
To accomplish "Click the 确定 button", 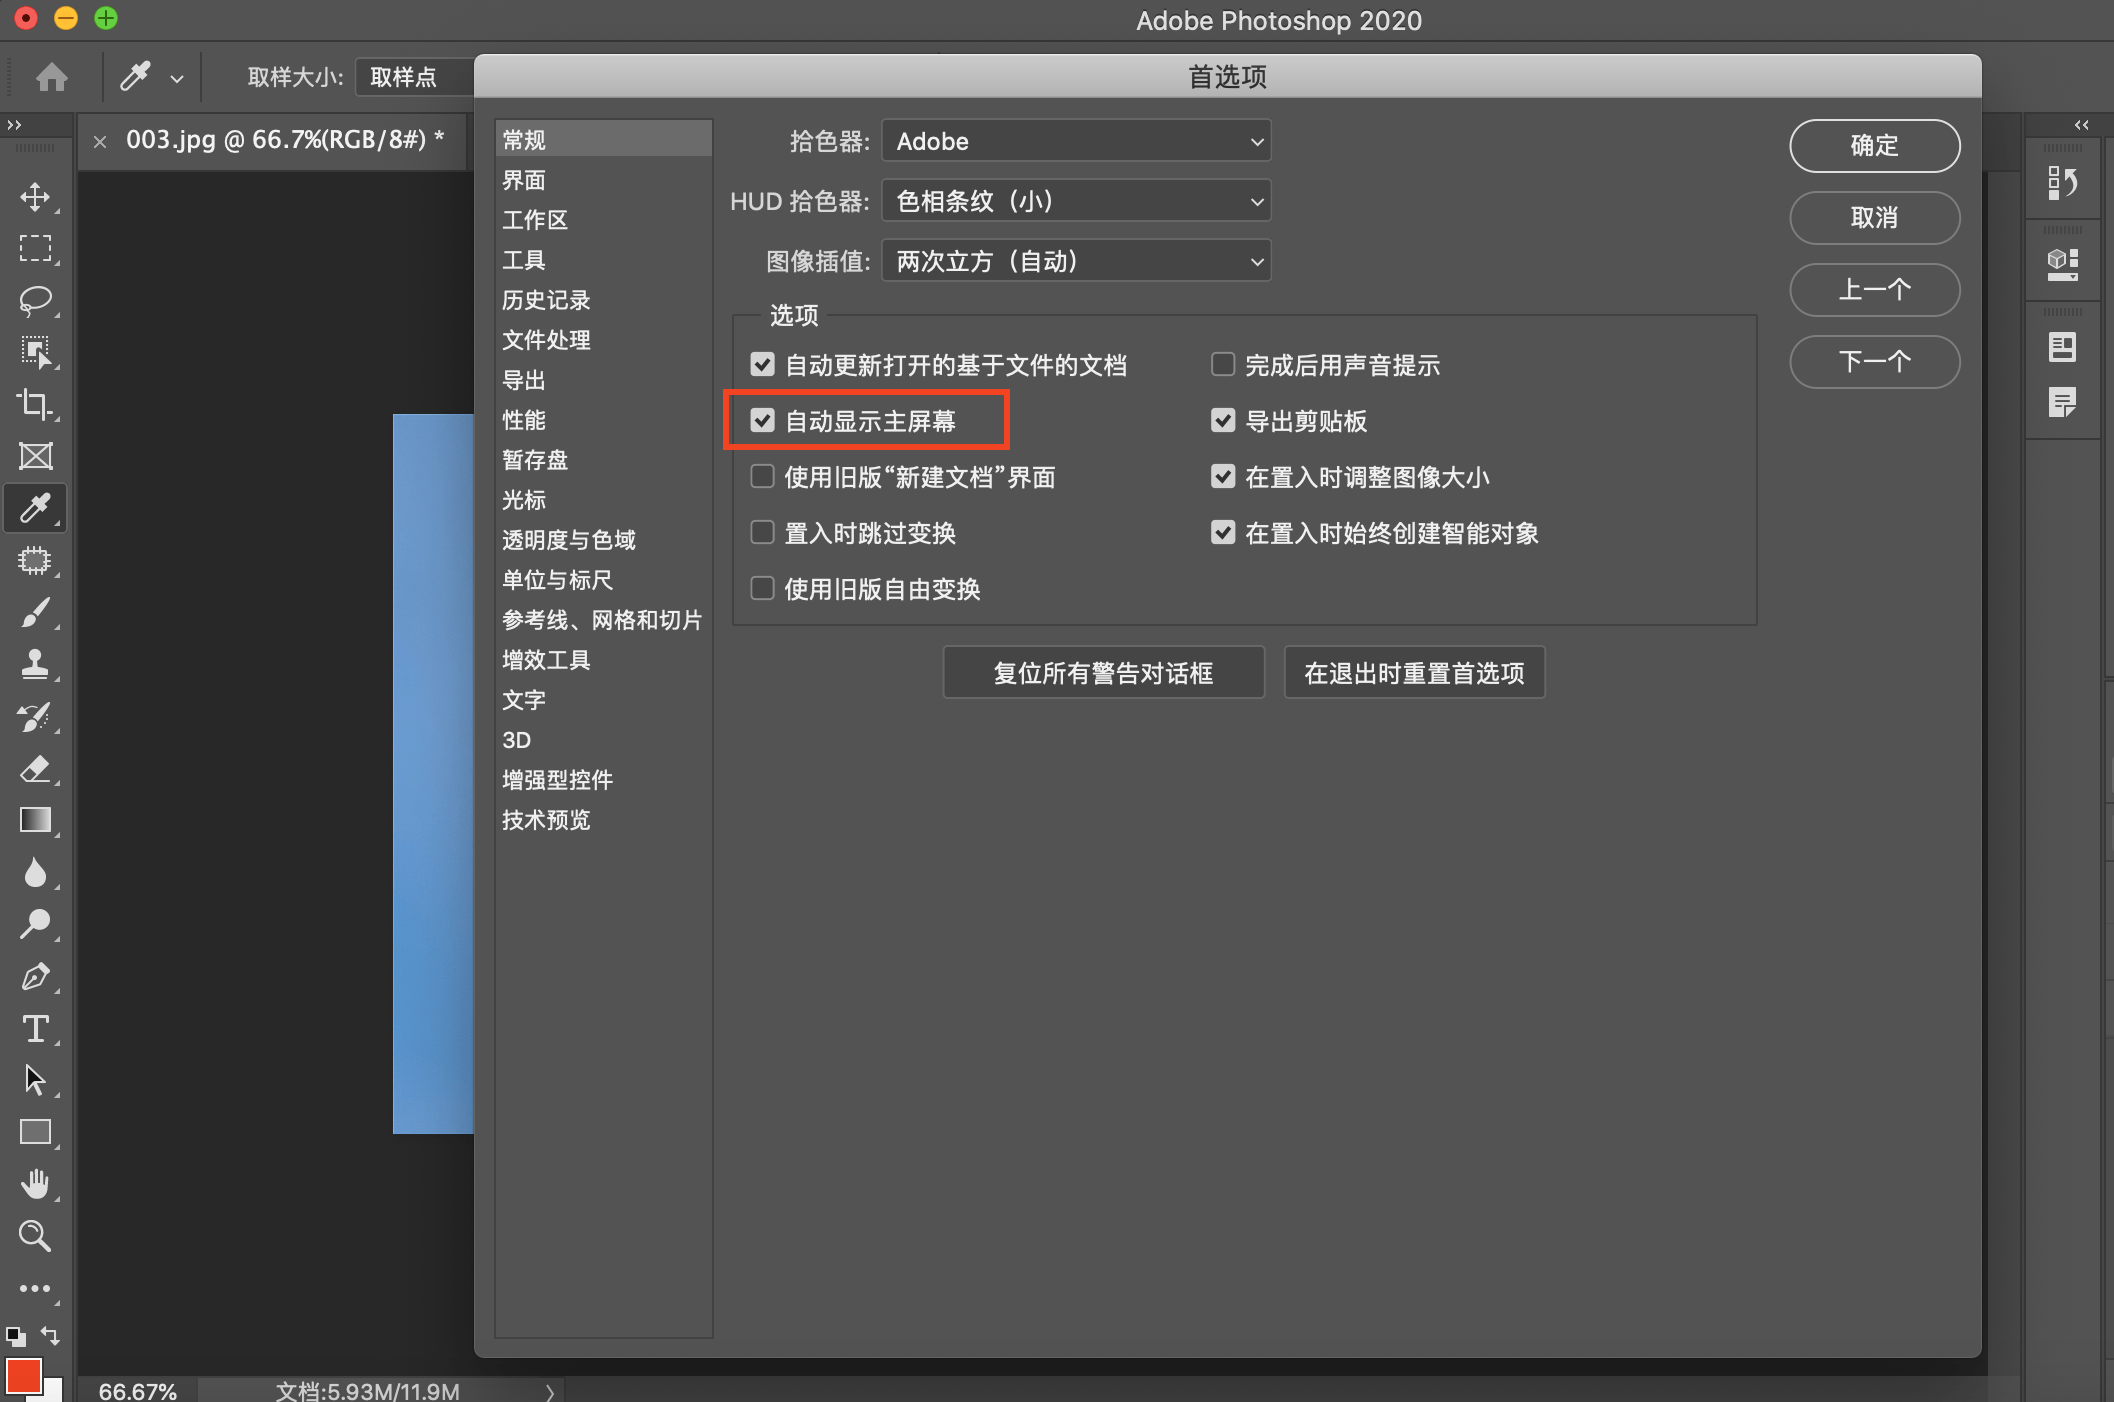I will (x=1874, y=146).
